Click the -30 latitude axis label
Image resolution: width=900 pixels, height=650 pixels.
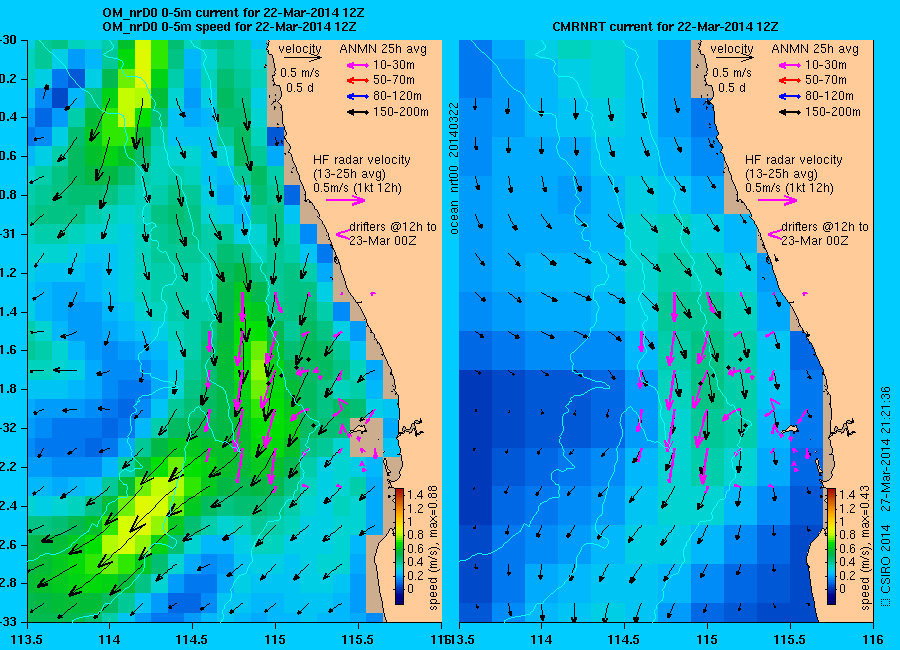click(8, 40)
